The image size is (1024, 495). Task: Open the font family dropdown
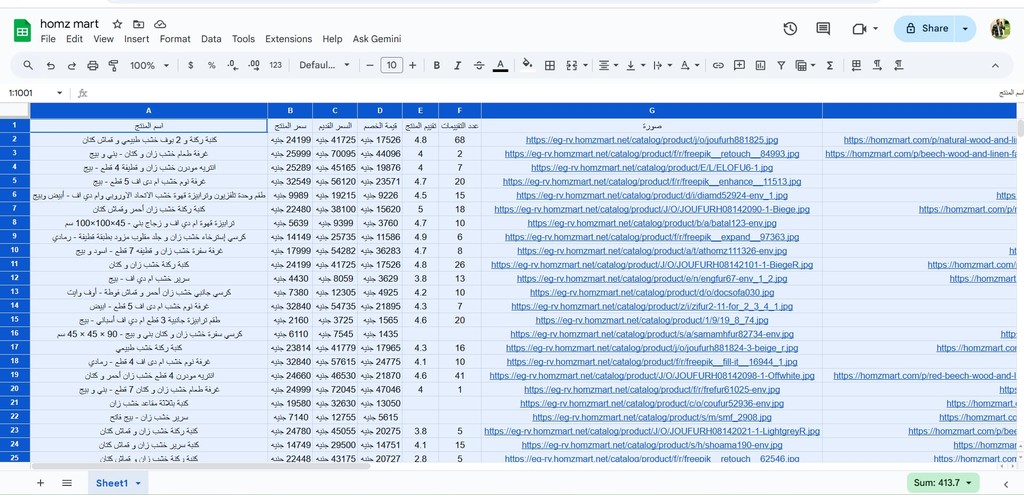pyautogui.click(x=323, y=65)
